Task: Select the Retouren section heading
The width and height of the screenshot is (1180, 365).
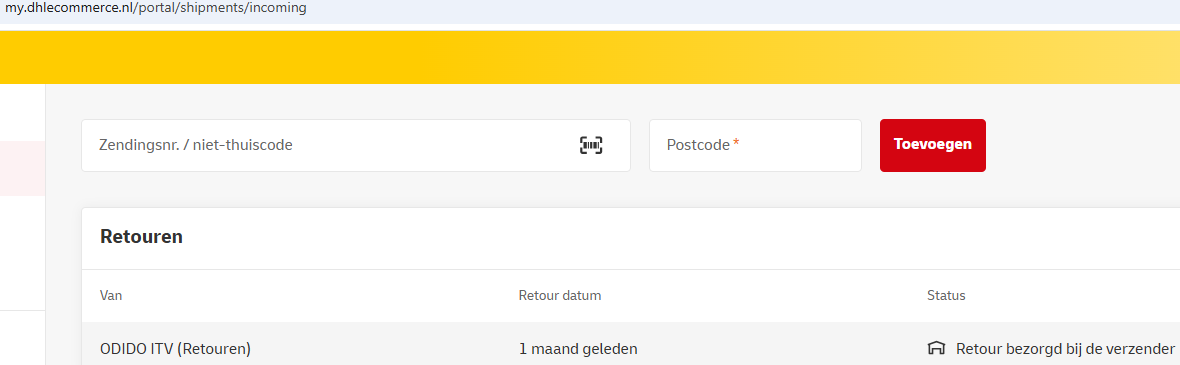Action: pos(141,237)
